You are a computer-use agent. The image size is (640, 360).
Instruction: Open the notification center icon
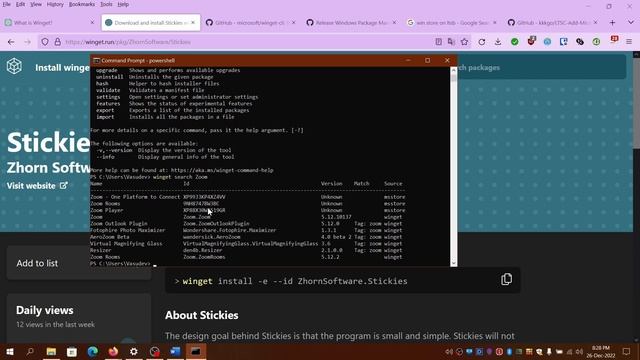tap(627, 351)
